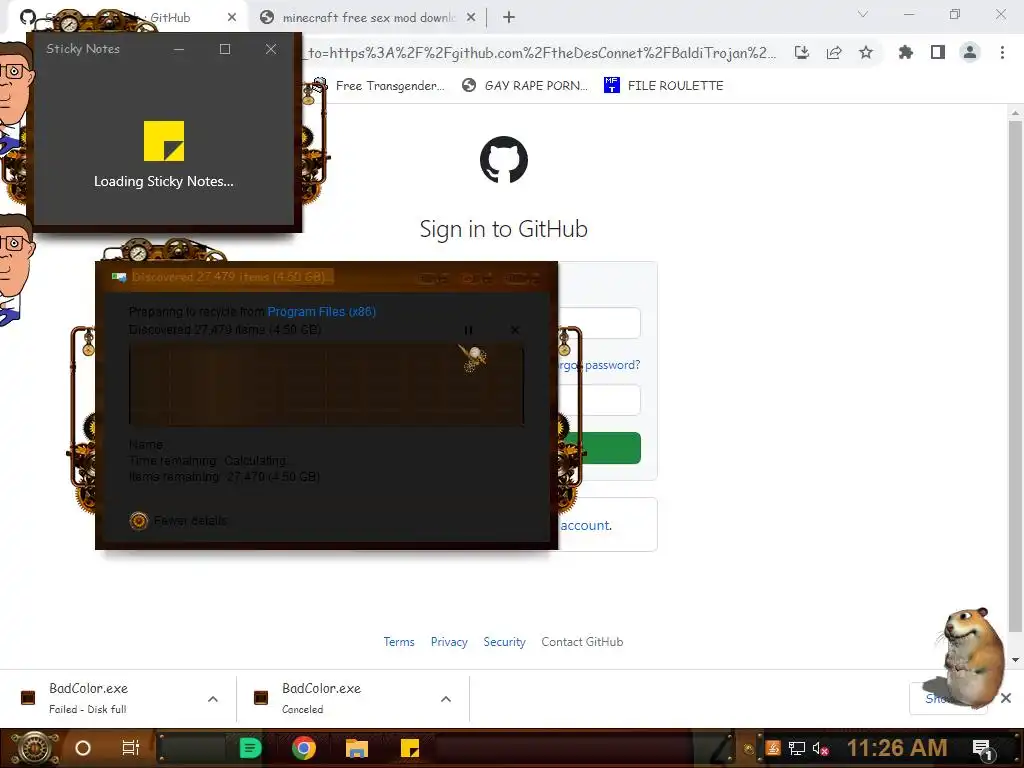This screenshot has width=1024, height=768.
Task: Open the green chat app on taskbar
Action: (x=251, y=748)
